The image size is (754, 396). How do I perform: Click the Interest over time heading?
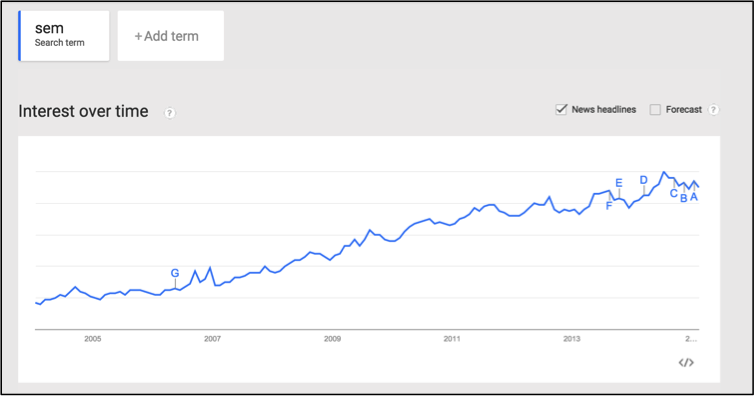83,111
